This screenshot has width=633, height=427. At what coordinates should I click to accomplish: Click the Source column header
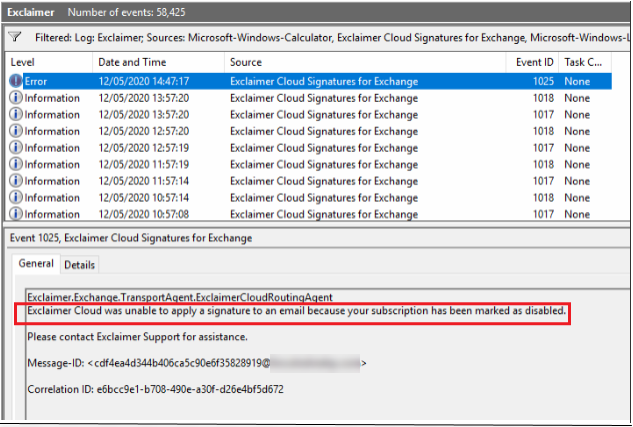[360, 62]
